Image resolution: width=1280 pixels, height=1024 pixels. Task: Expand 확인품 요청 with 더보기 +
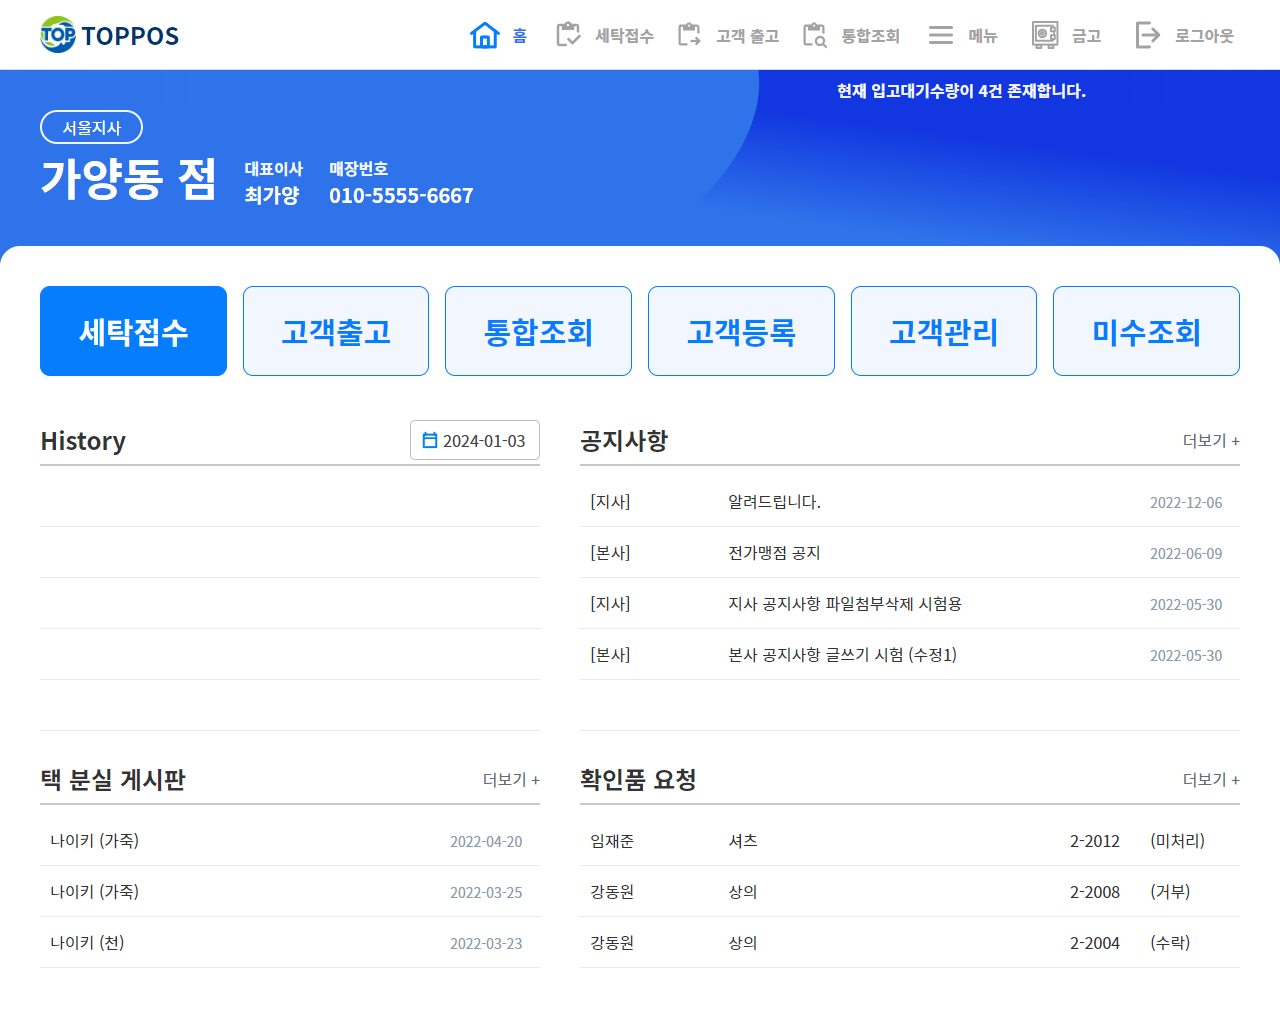click(1210, 779)
